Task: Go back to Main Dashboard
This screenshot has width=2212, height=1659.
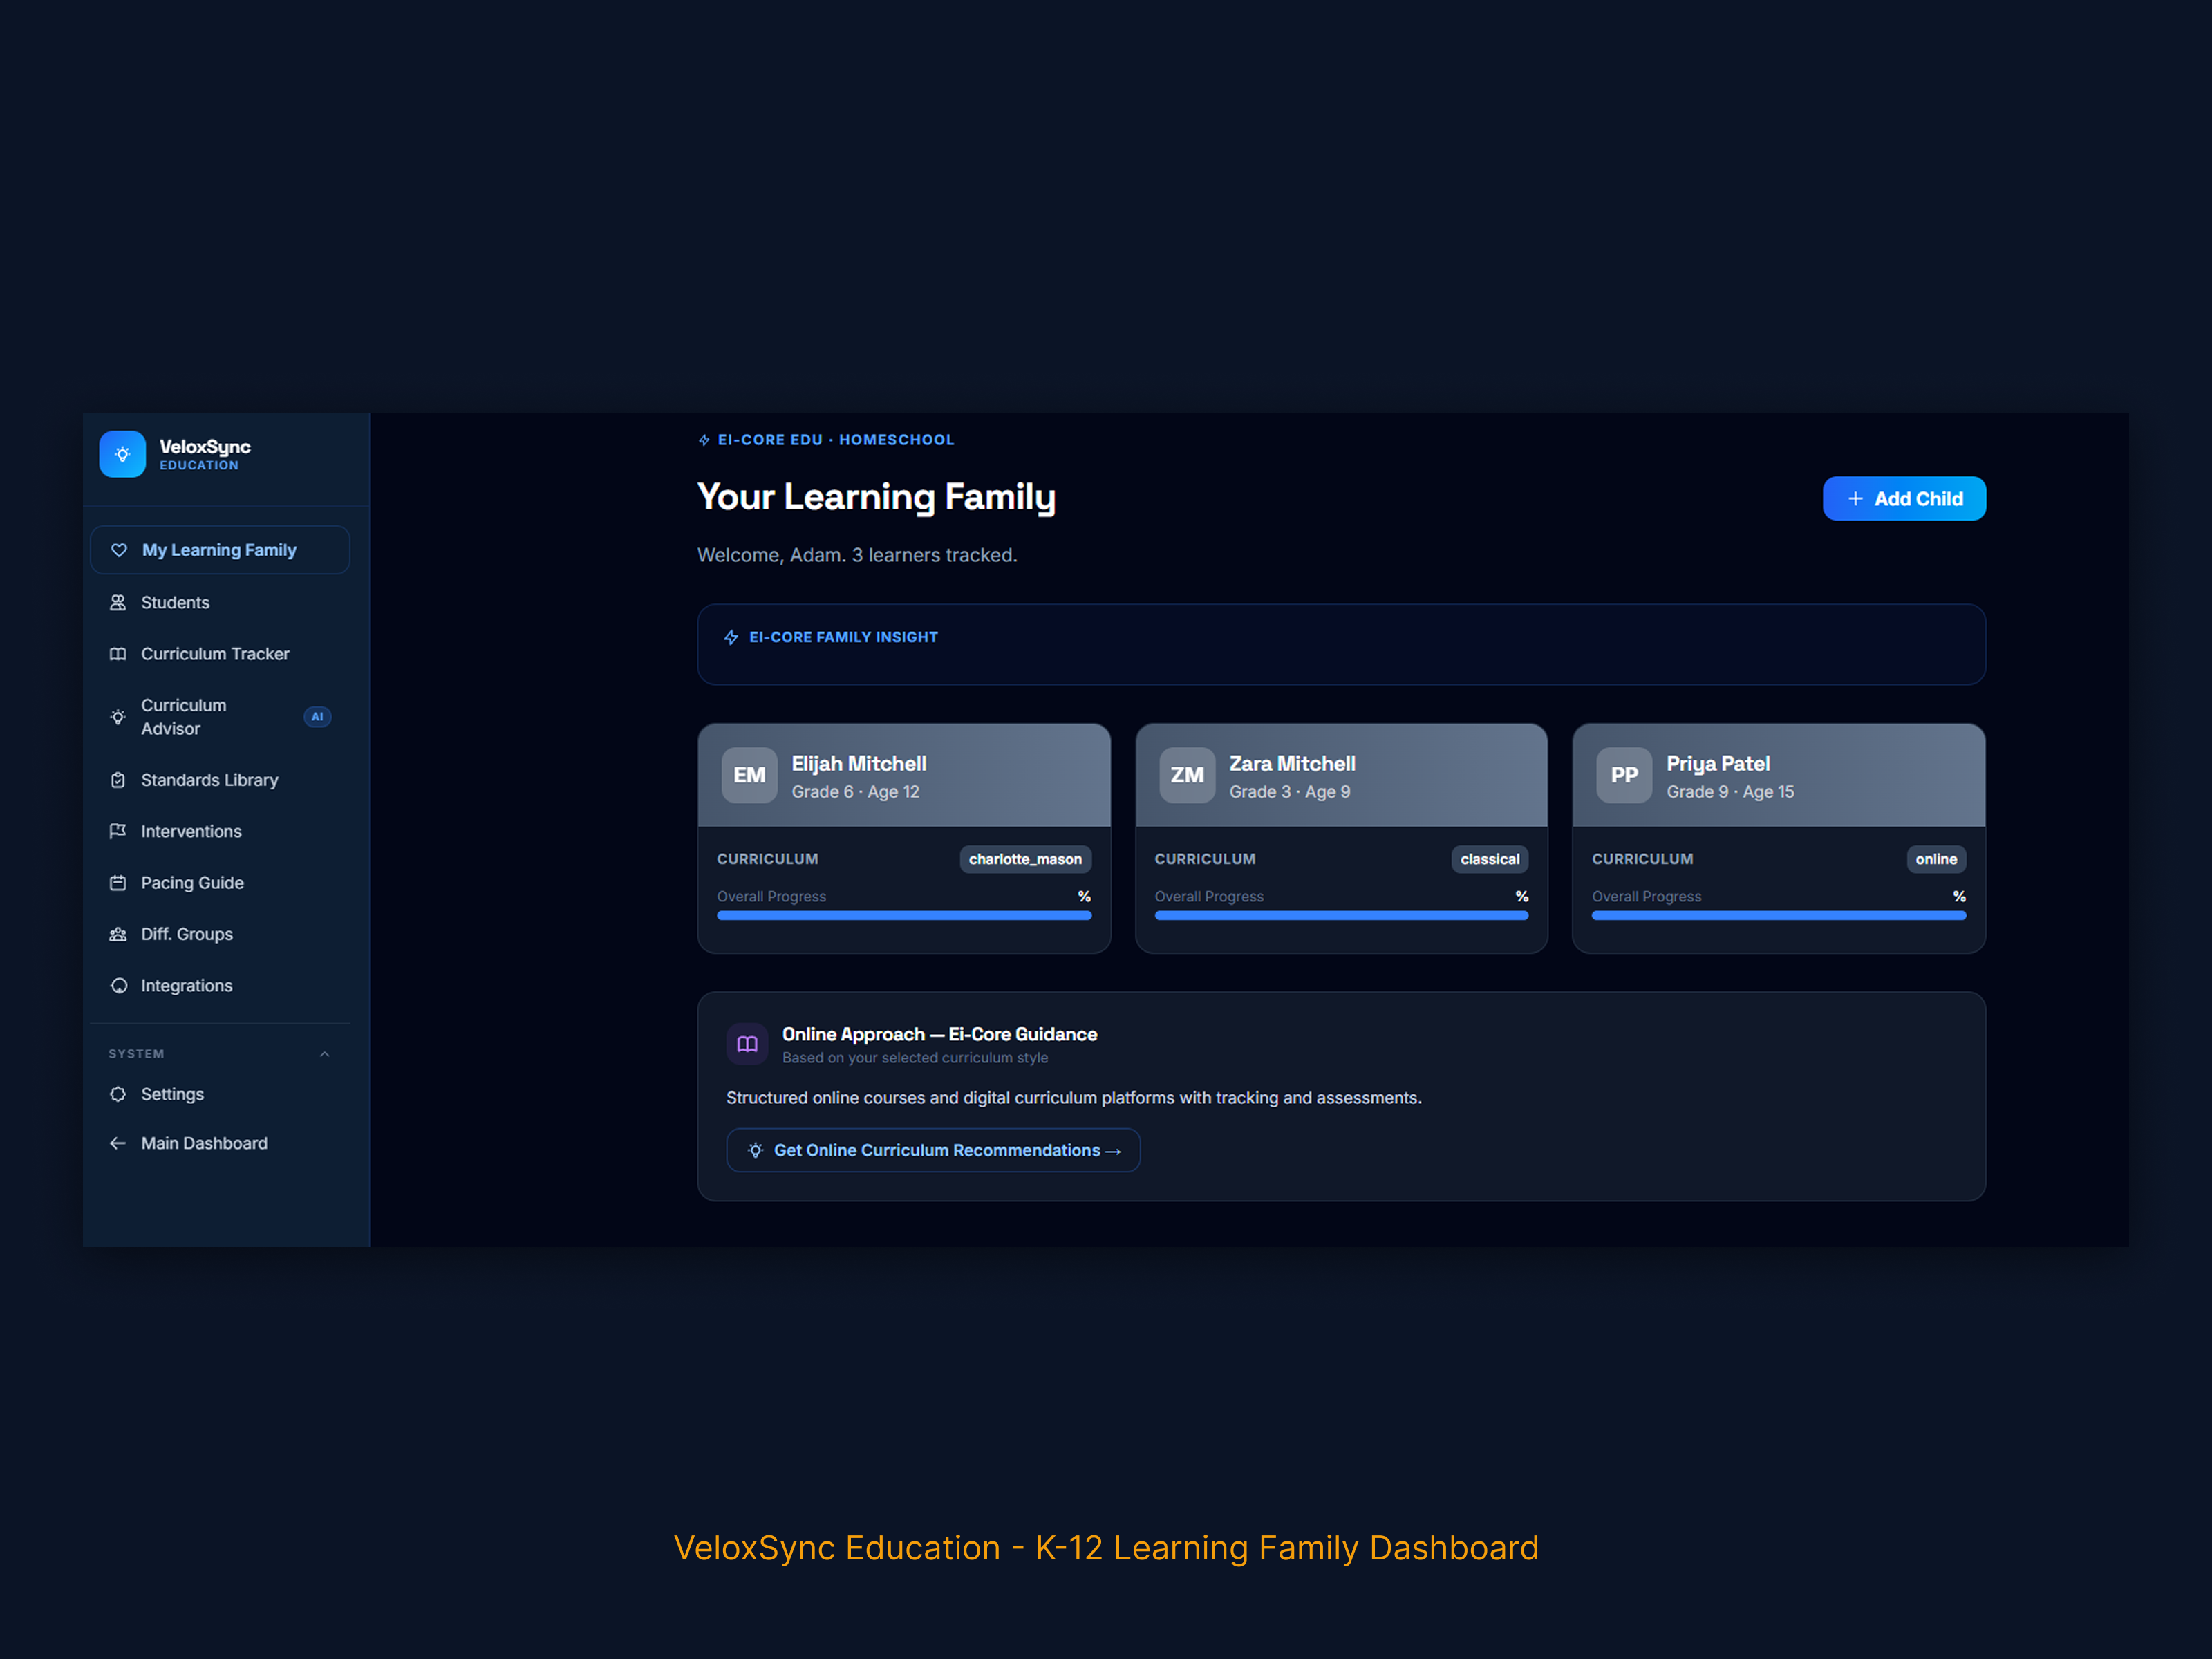Action: coord(204,1143)
